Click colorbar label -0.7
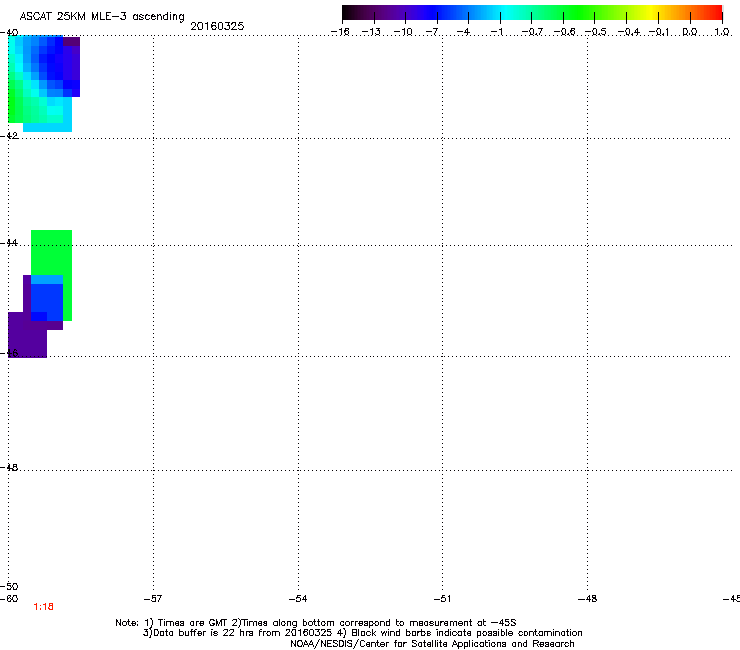Image resolution: width=740 pixels, height=650 pixels. click(x=532, y=32)
